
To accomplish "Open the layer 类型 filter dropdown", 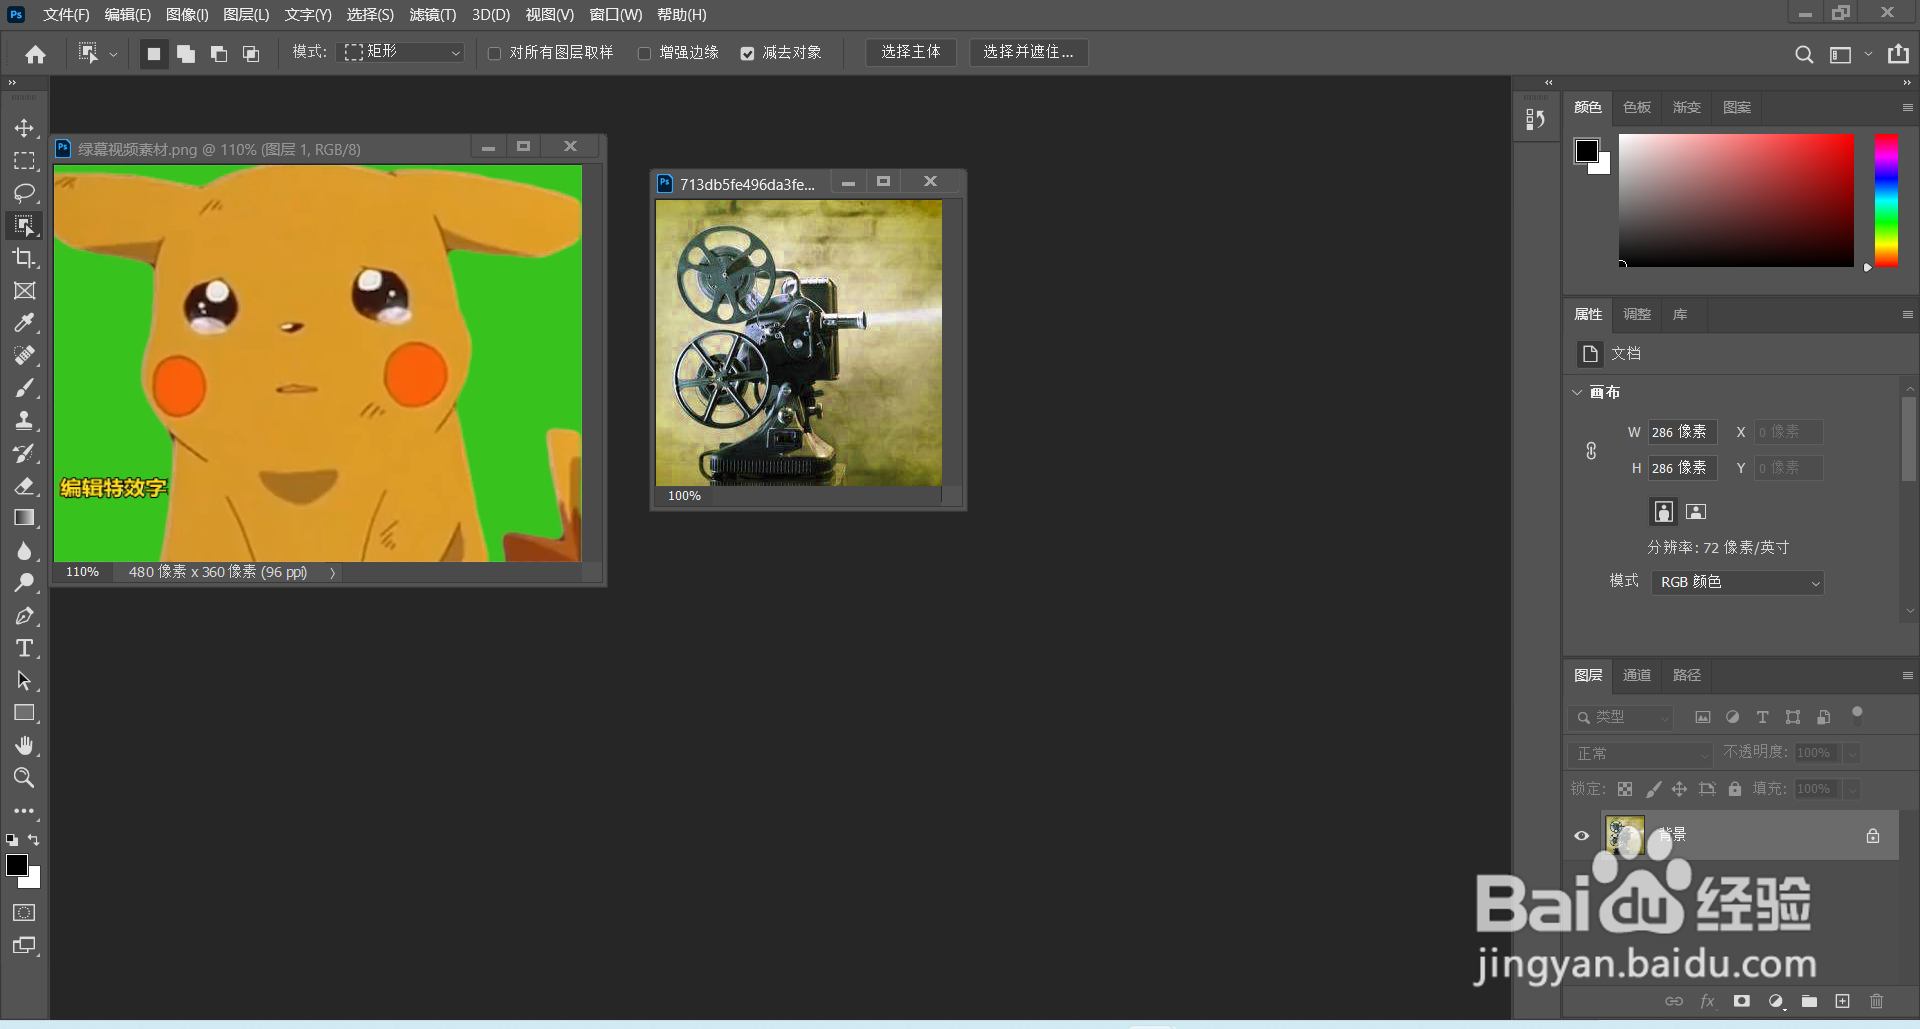I will pos(1621,717).
